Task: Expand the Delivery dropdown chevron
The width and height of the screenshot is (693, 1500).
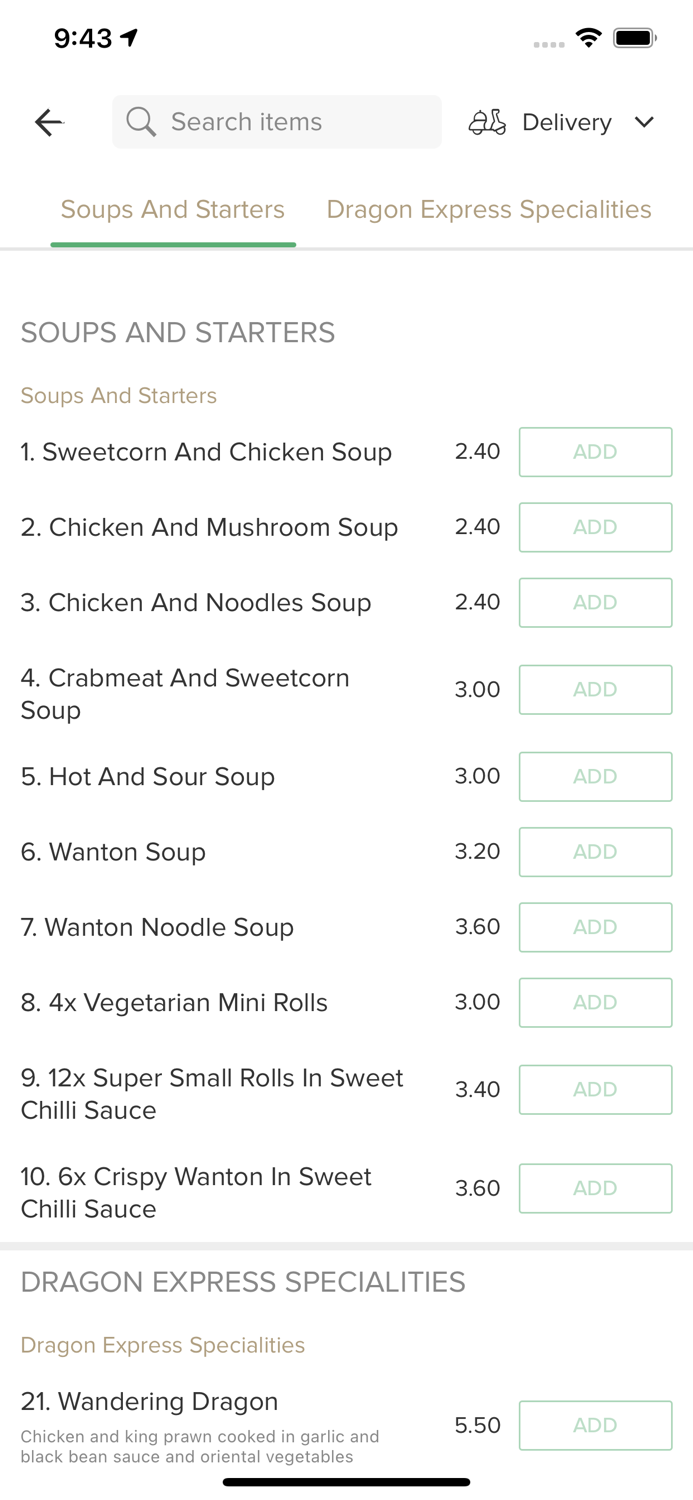Action: (x=644, y=122)
